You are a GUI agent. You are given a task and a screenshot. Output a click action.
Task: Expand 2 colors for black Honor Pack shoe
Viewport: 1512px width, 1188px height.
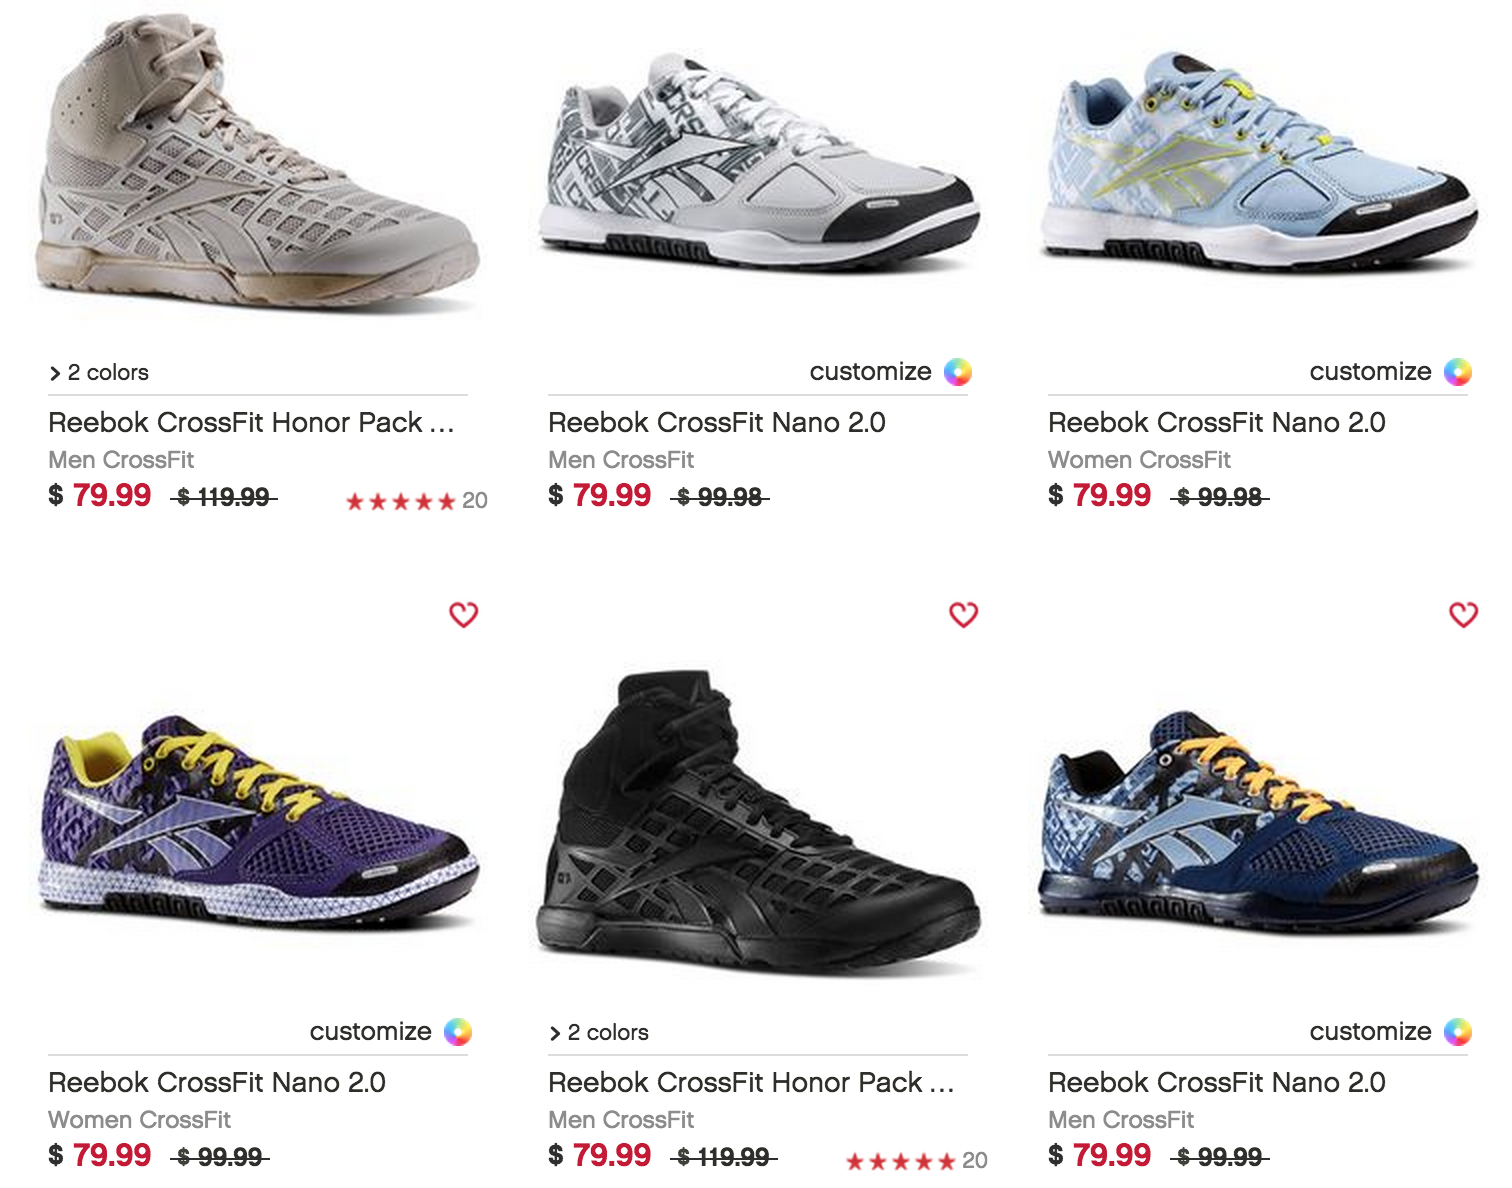coord(599,1033)
